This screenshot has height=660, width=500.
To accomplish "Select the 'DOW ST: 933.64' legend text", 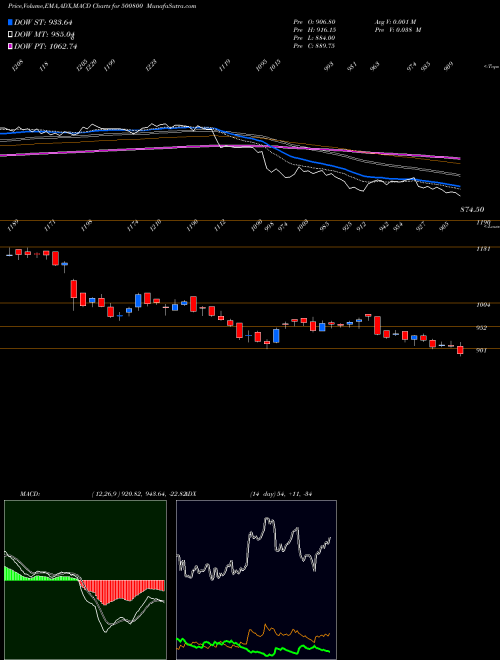I will click(45, 22).
